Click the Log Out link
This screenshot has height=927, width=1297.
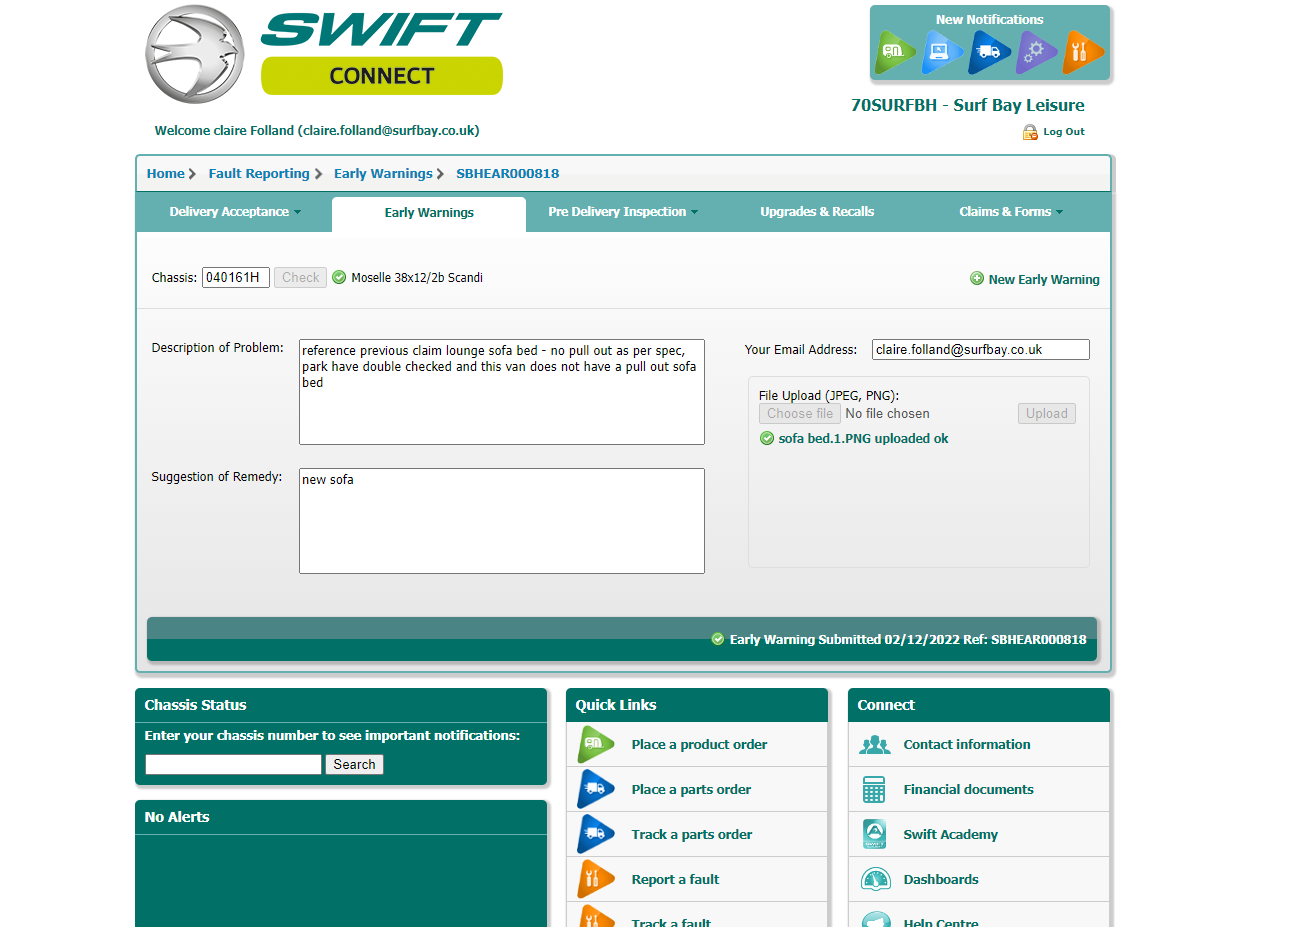pyautogui.click(x=1064, y=132)
